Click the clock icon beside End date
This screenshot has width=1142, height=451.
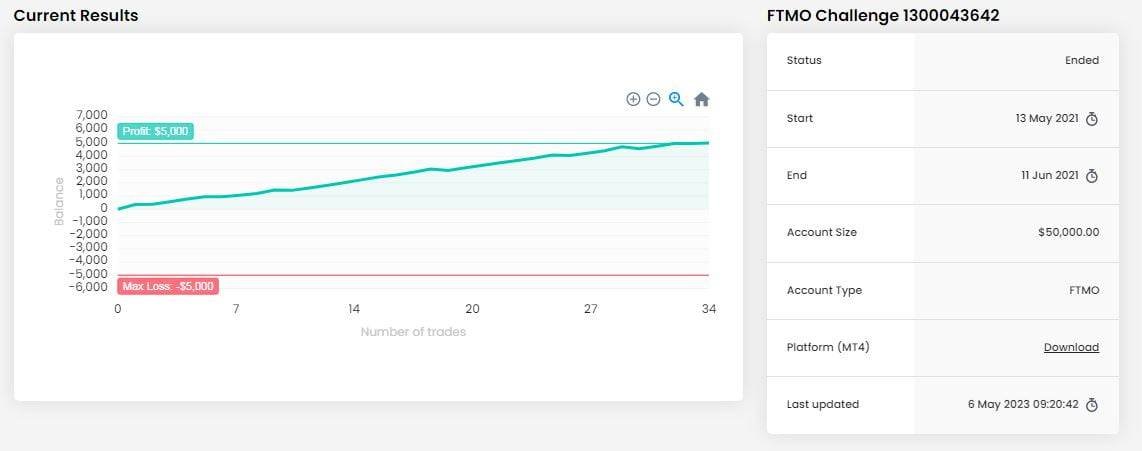pos(1092,176)
